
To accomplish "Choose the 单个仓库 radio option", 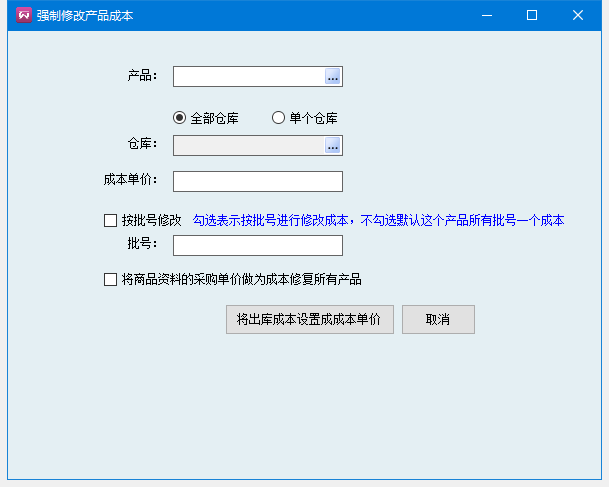I will pyautogui.click(x=279, y=118).
